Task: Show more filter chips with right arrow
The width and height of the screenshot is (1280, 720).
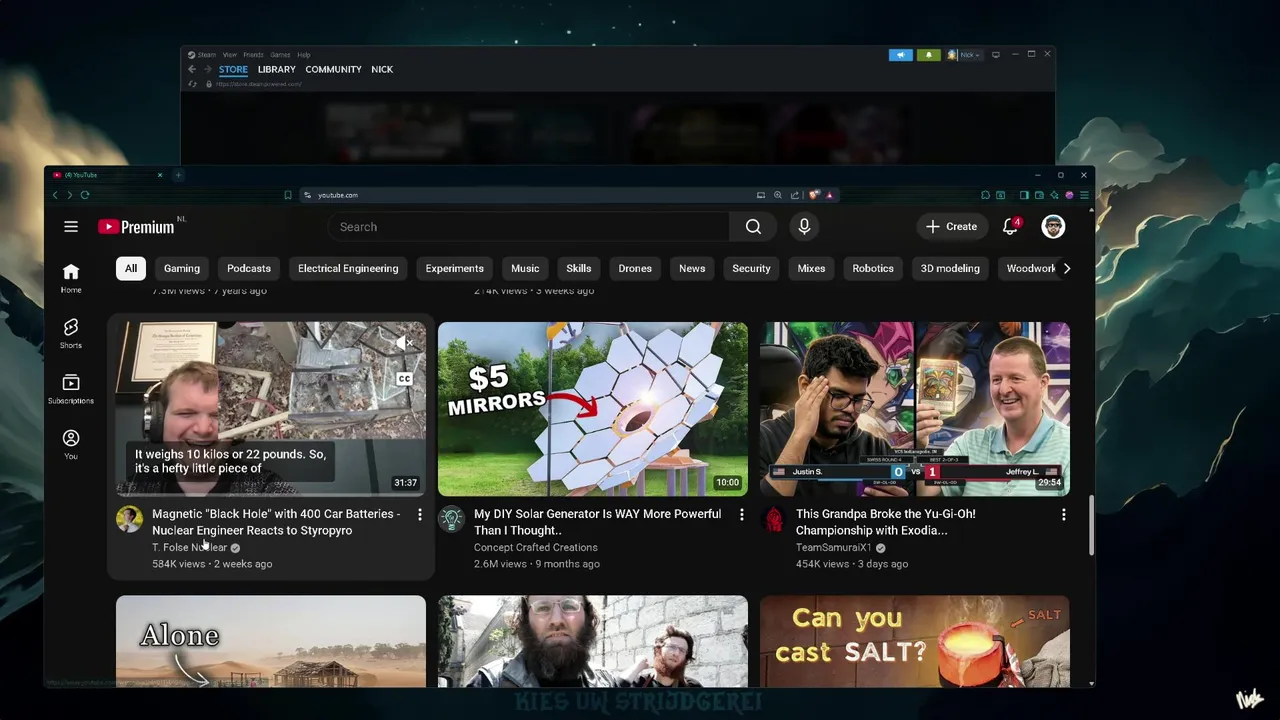Action: click(1067, 268)
